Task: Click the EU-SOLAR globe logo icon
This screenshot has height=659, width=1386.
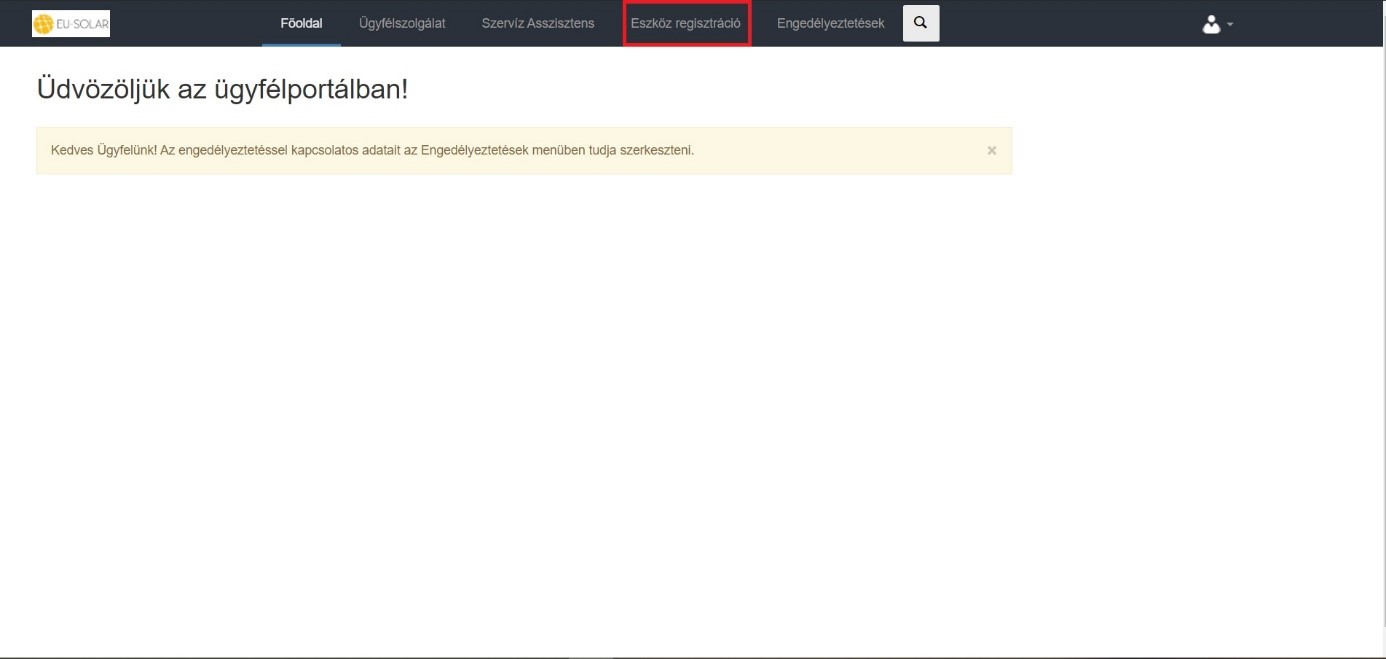Action: pyautogui.click(x=43, y=25)
